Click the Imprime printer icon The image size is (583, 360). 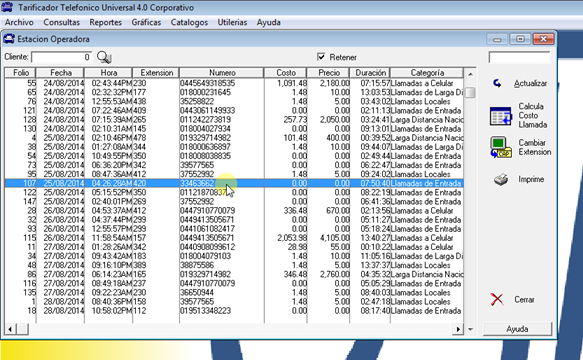click(501, 180)
